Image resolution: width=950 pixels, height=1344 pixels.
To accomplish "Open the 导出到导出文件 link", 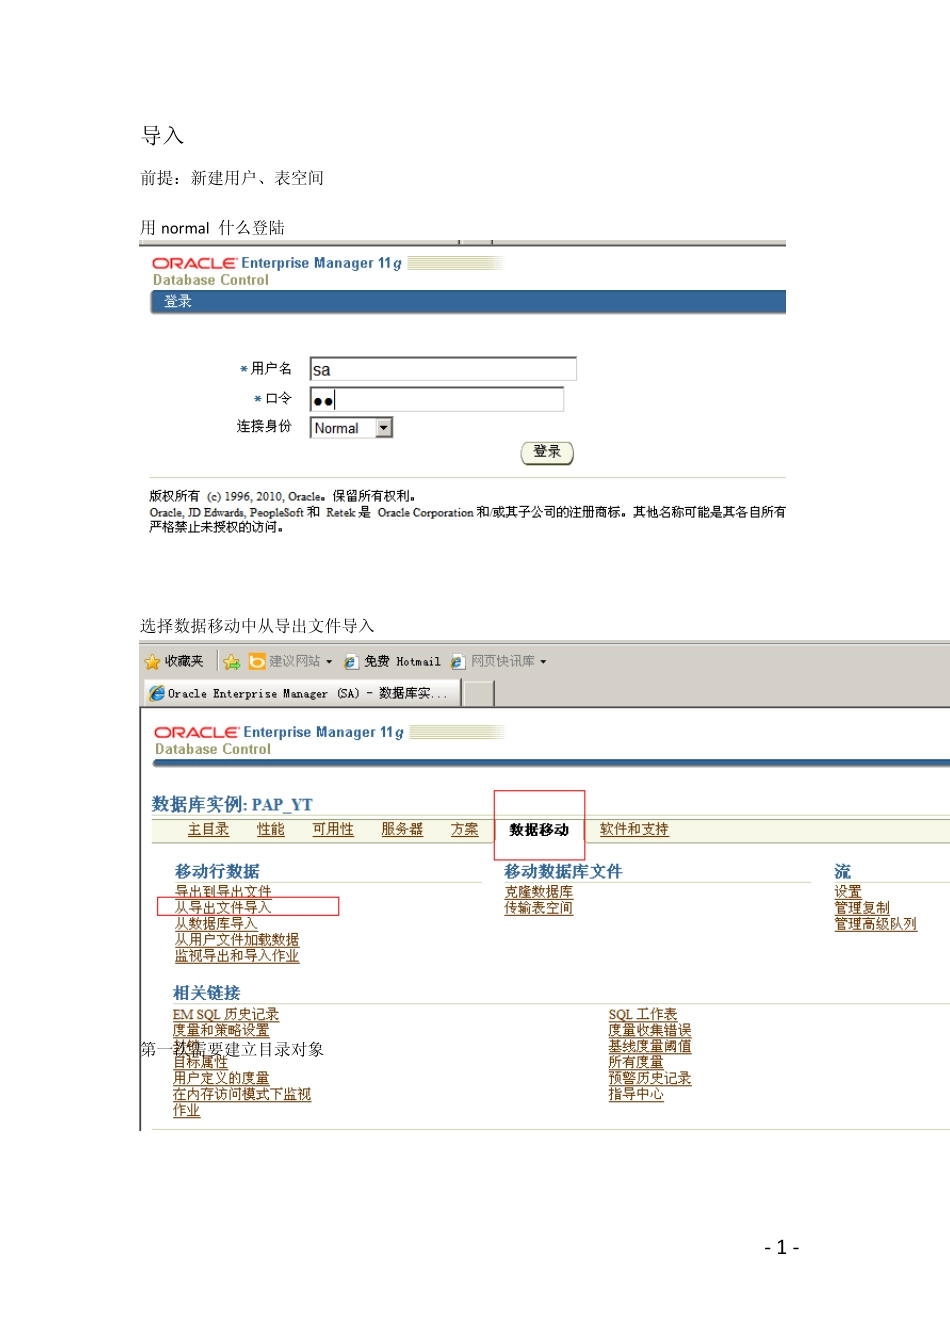I will [223, 892].
